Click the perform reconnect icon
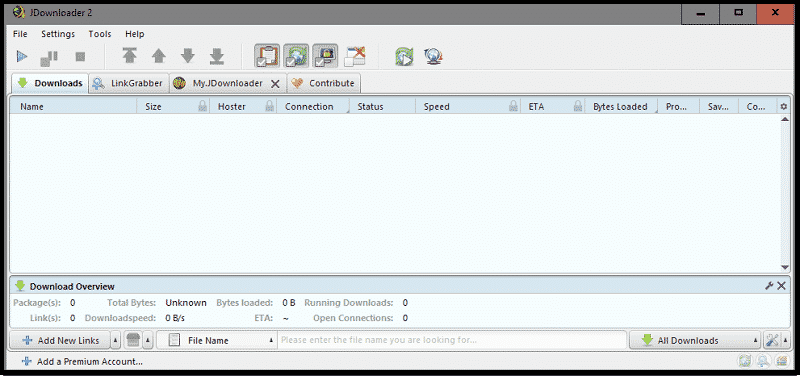 coord(404,56)
